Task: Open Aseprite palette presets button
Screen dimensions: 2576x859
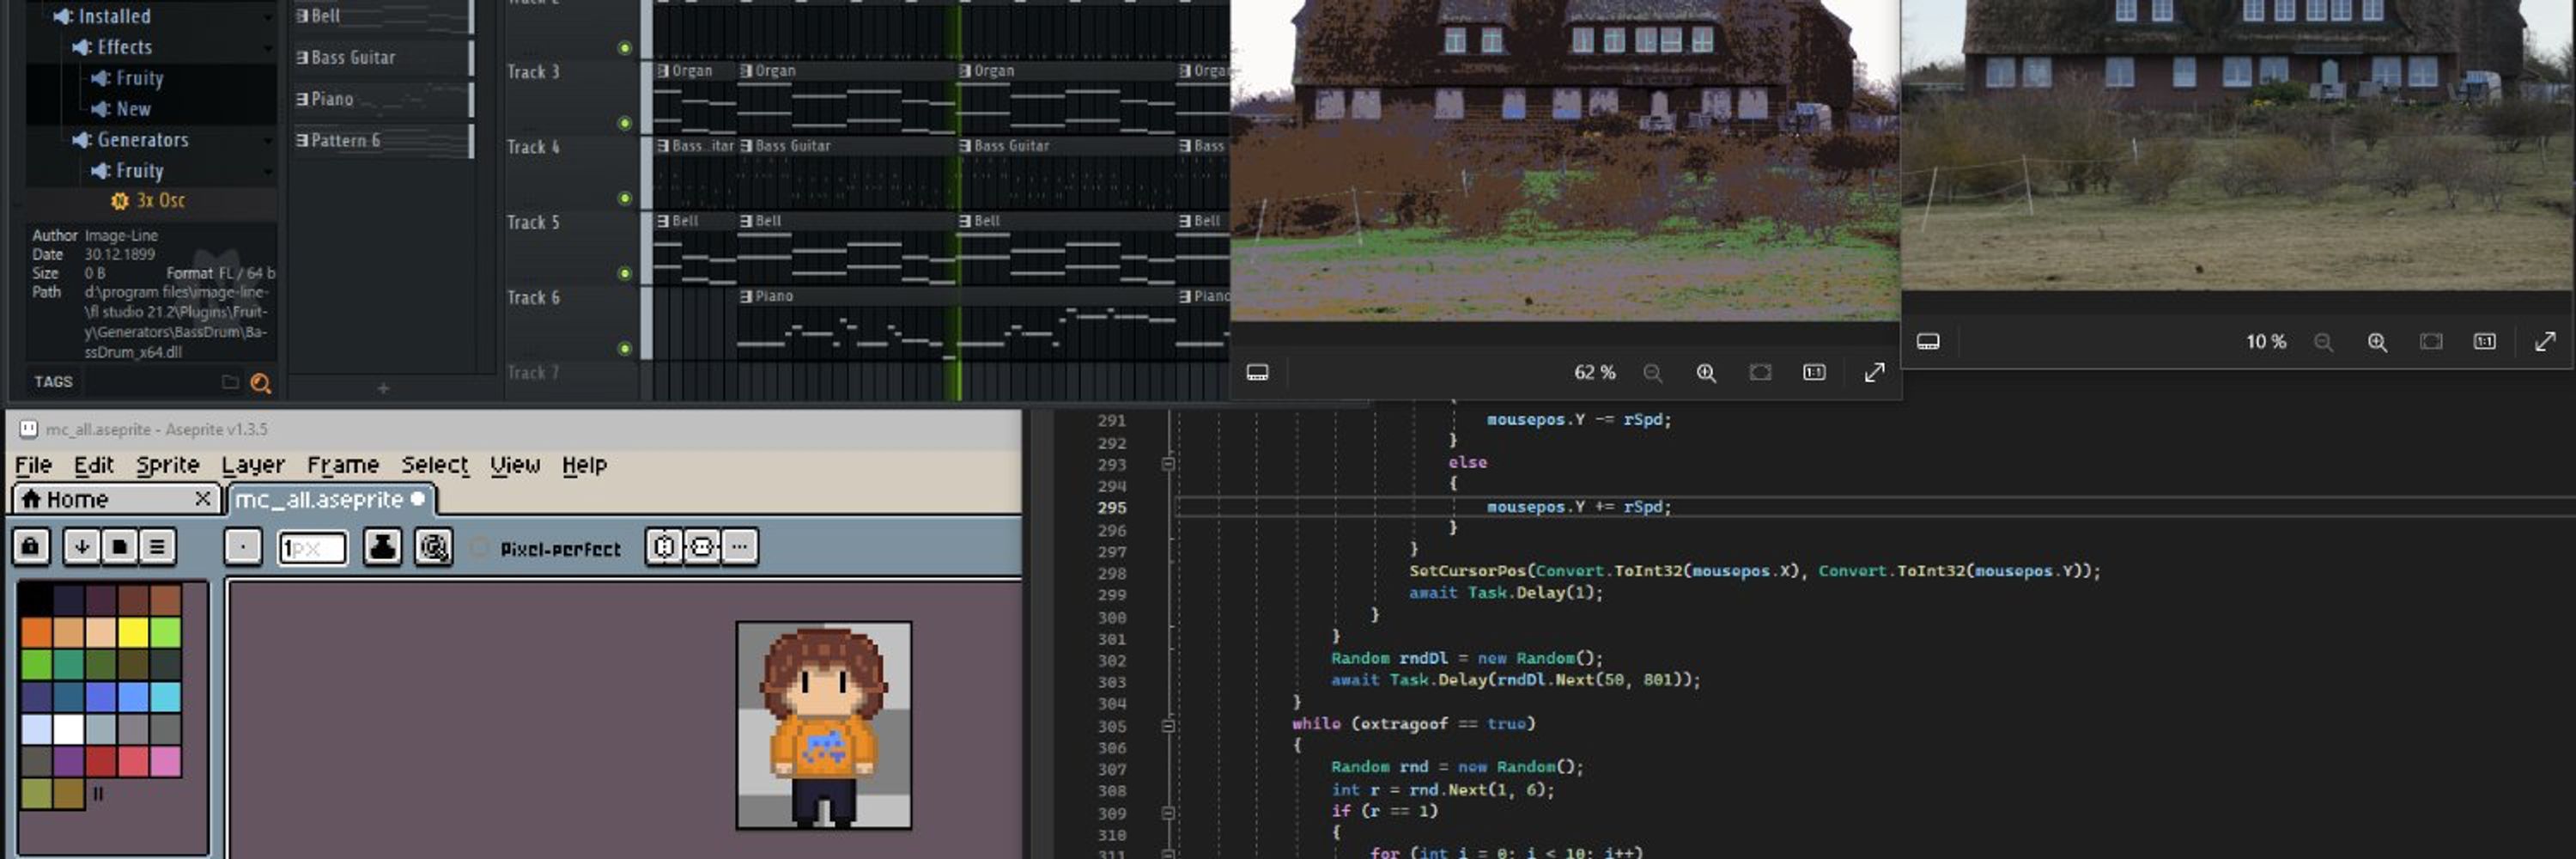Action: click(119, 547)
